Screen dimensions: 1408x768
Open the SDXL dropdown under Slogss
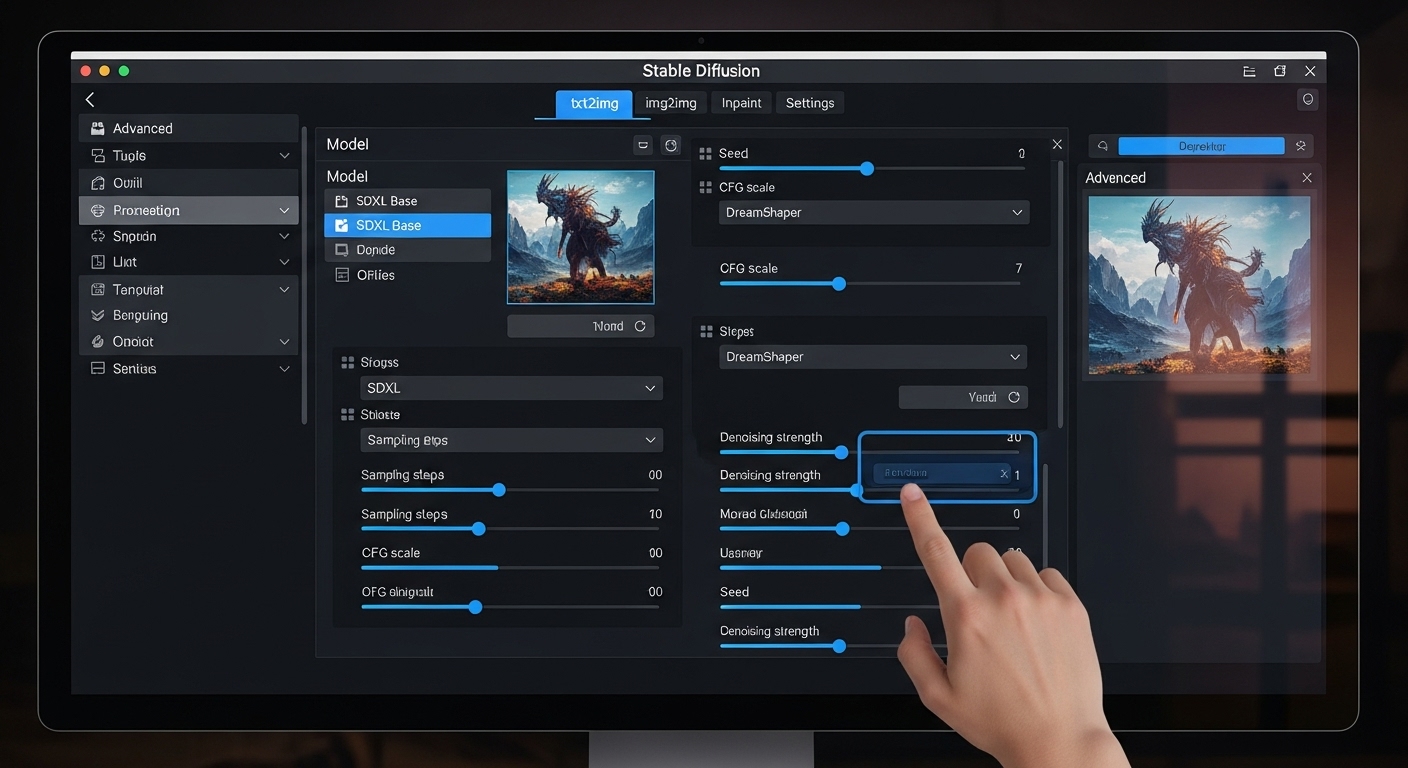point(511,388)
